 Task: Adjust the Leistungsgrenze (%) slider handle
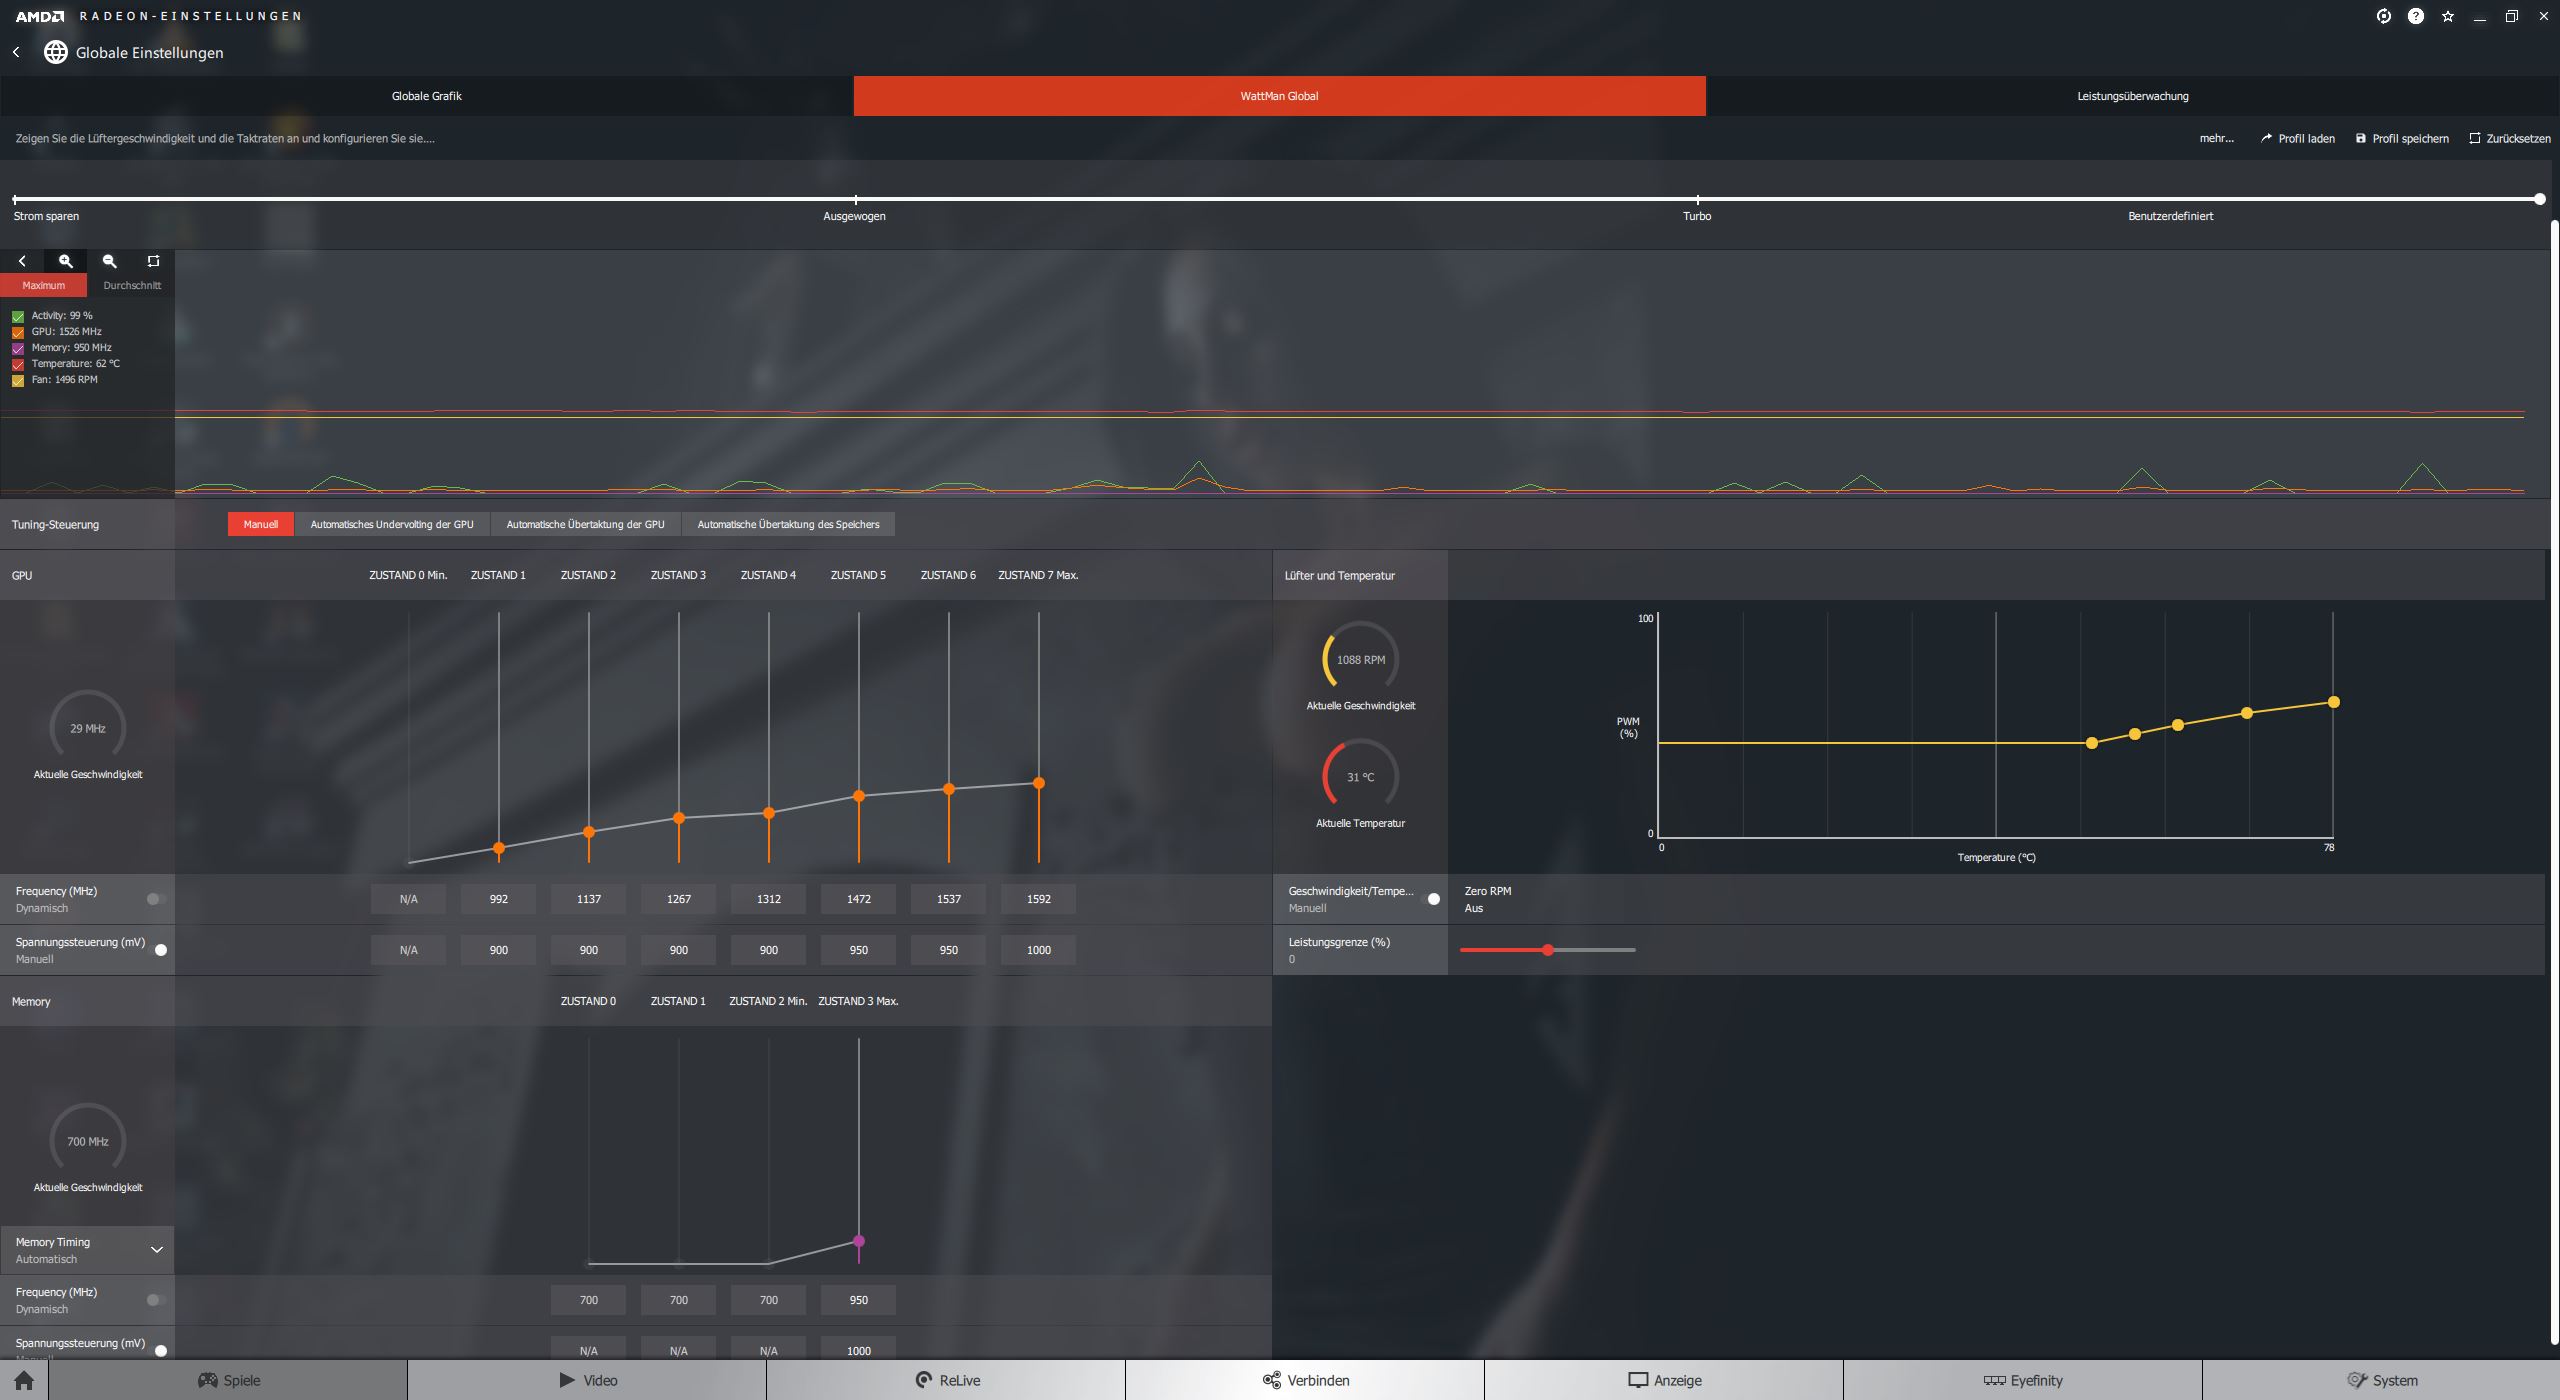coord(1547,950)
